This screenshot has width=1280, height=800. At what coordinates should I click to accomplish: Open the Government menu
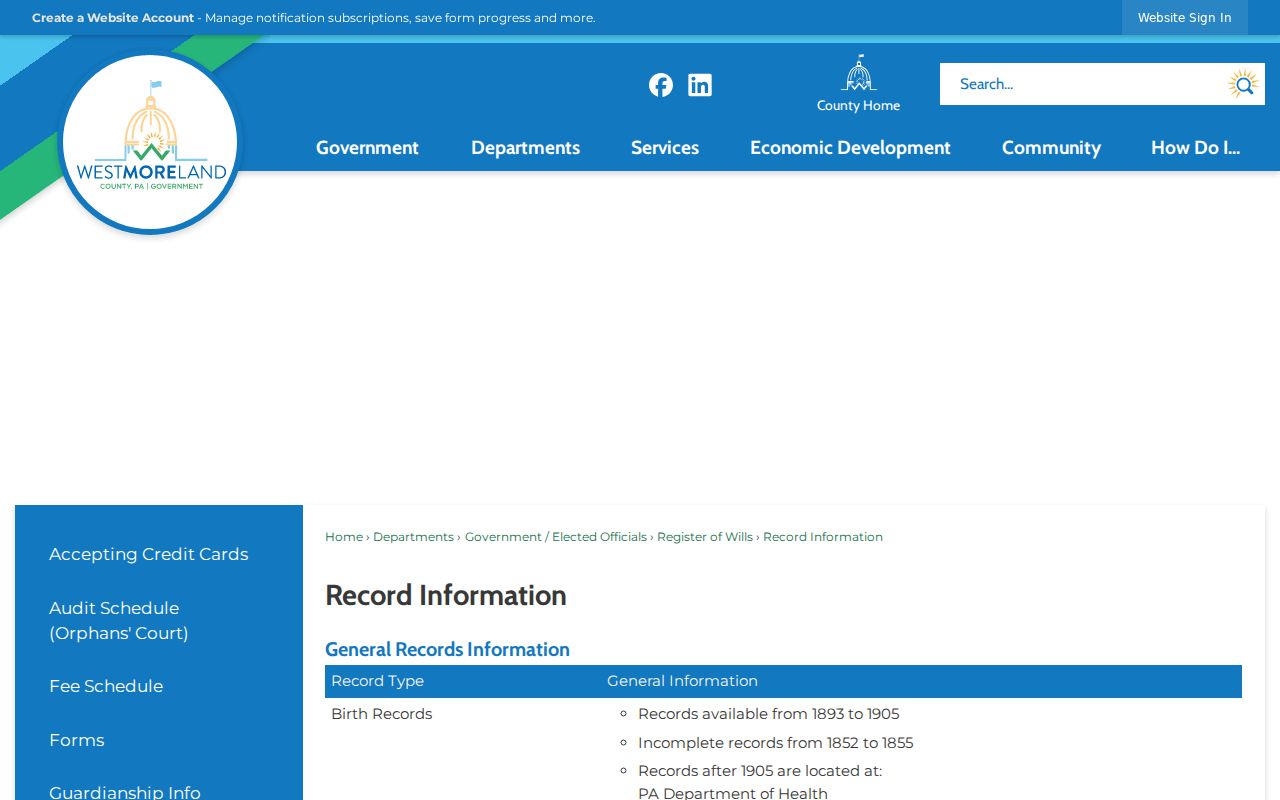click(x=367, y=148)
